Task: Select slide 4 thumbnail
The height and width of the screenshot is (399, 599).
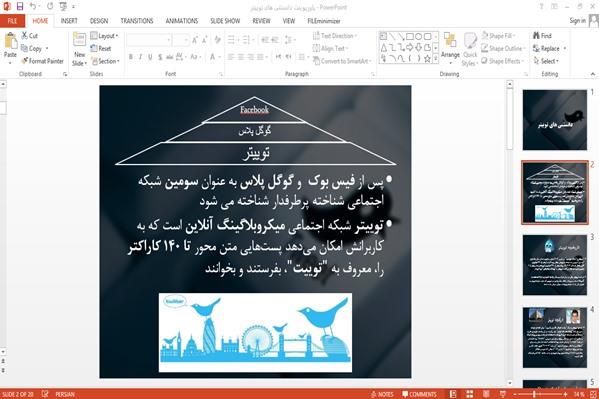Action: click(555, 337)
